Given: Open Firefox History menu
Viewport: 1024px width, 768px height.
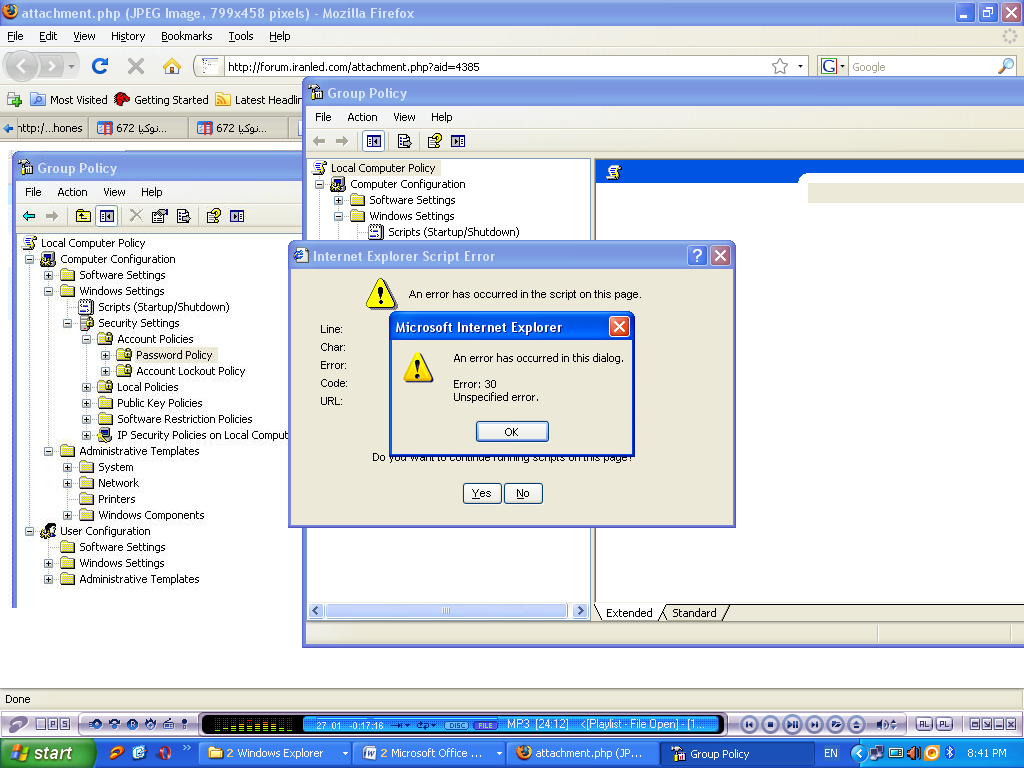Looking at the screenshot, I should pyautogui.click(x=127, y=36).
